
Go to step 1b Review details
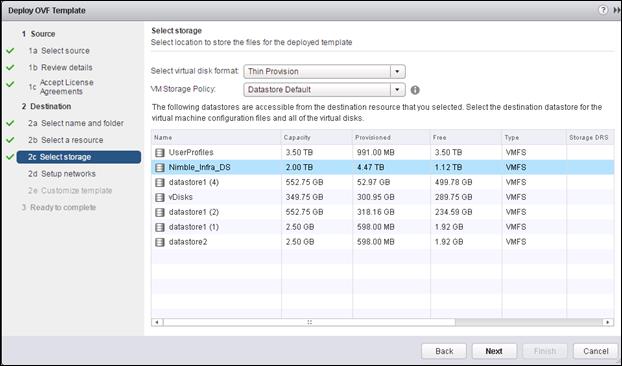pyautogui.click(x=60, y=67)
